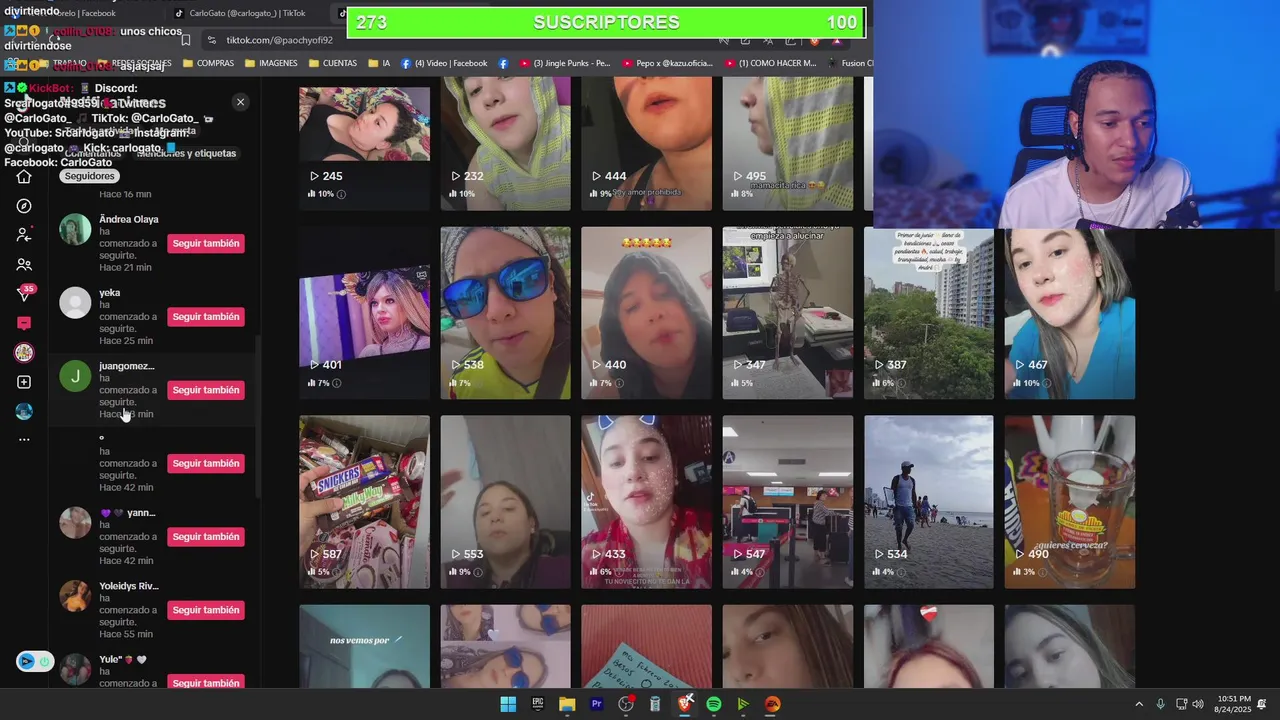1280x720 pixels.
Task: Open juangomez's green J avatar
Action: click(75, 376)
